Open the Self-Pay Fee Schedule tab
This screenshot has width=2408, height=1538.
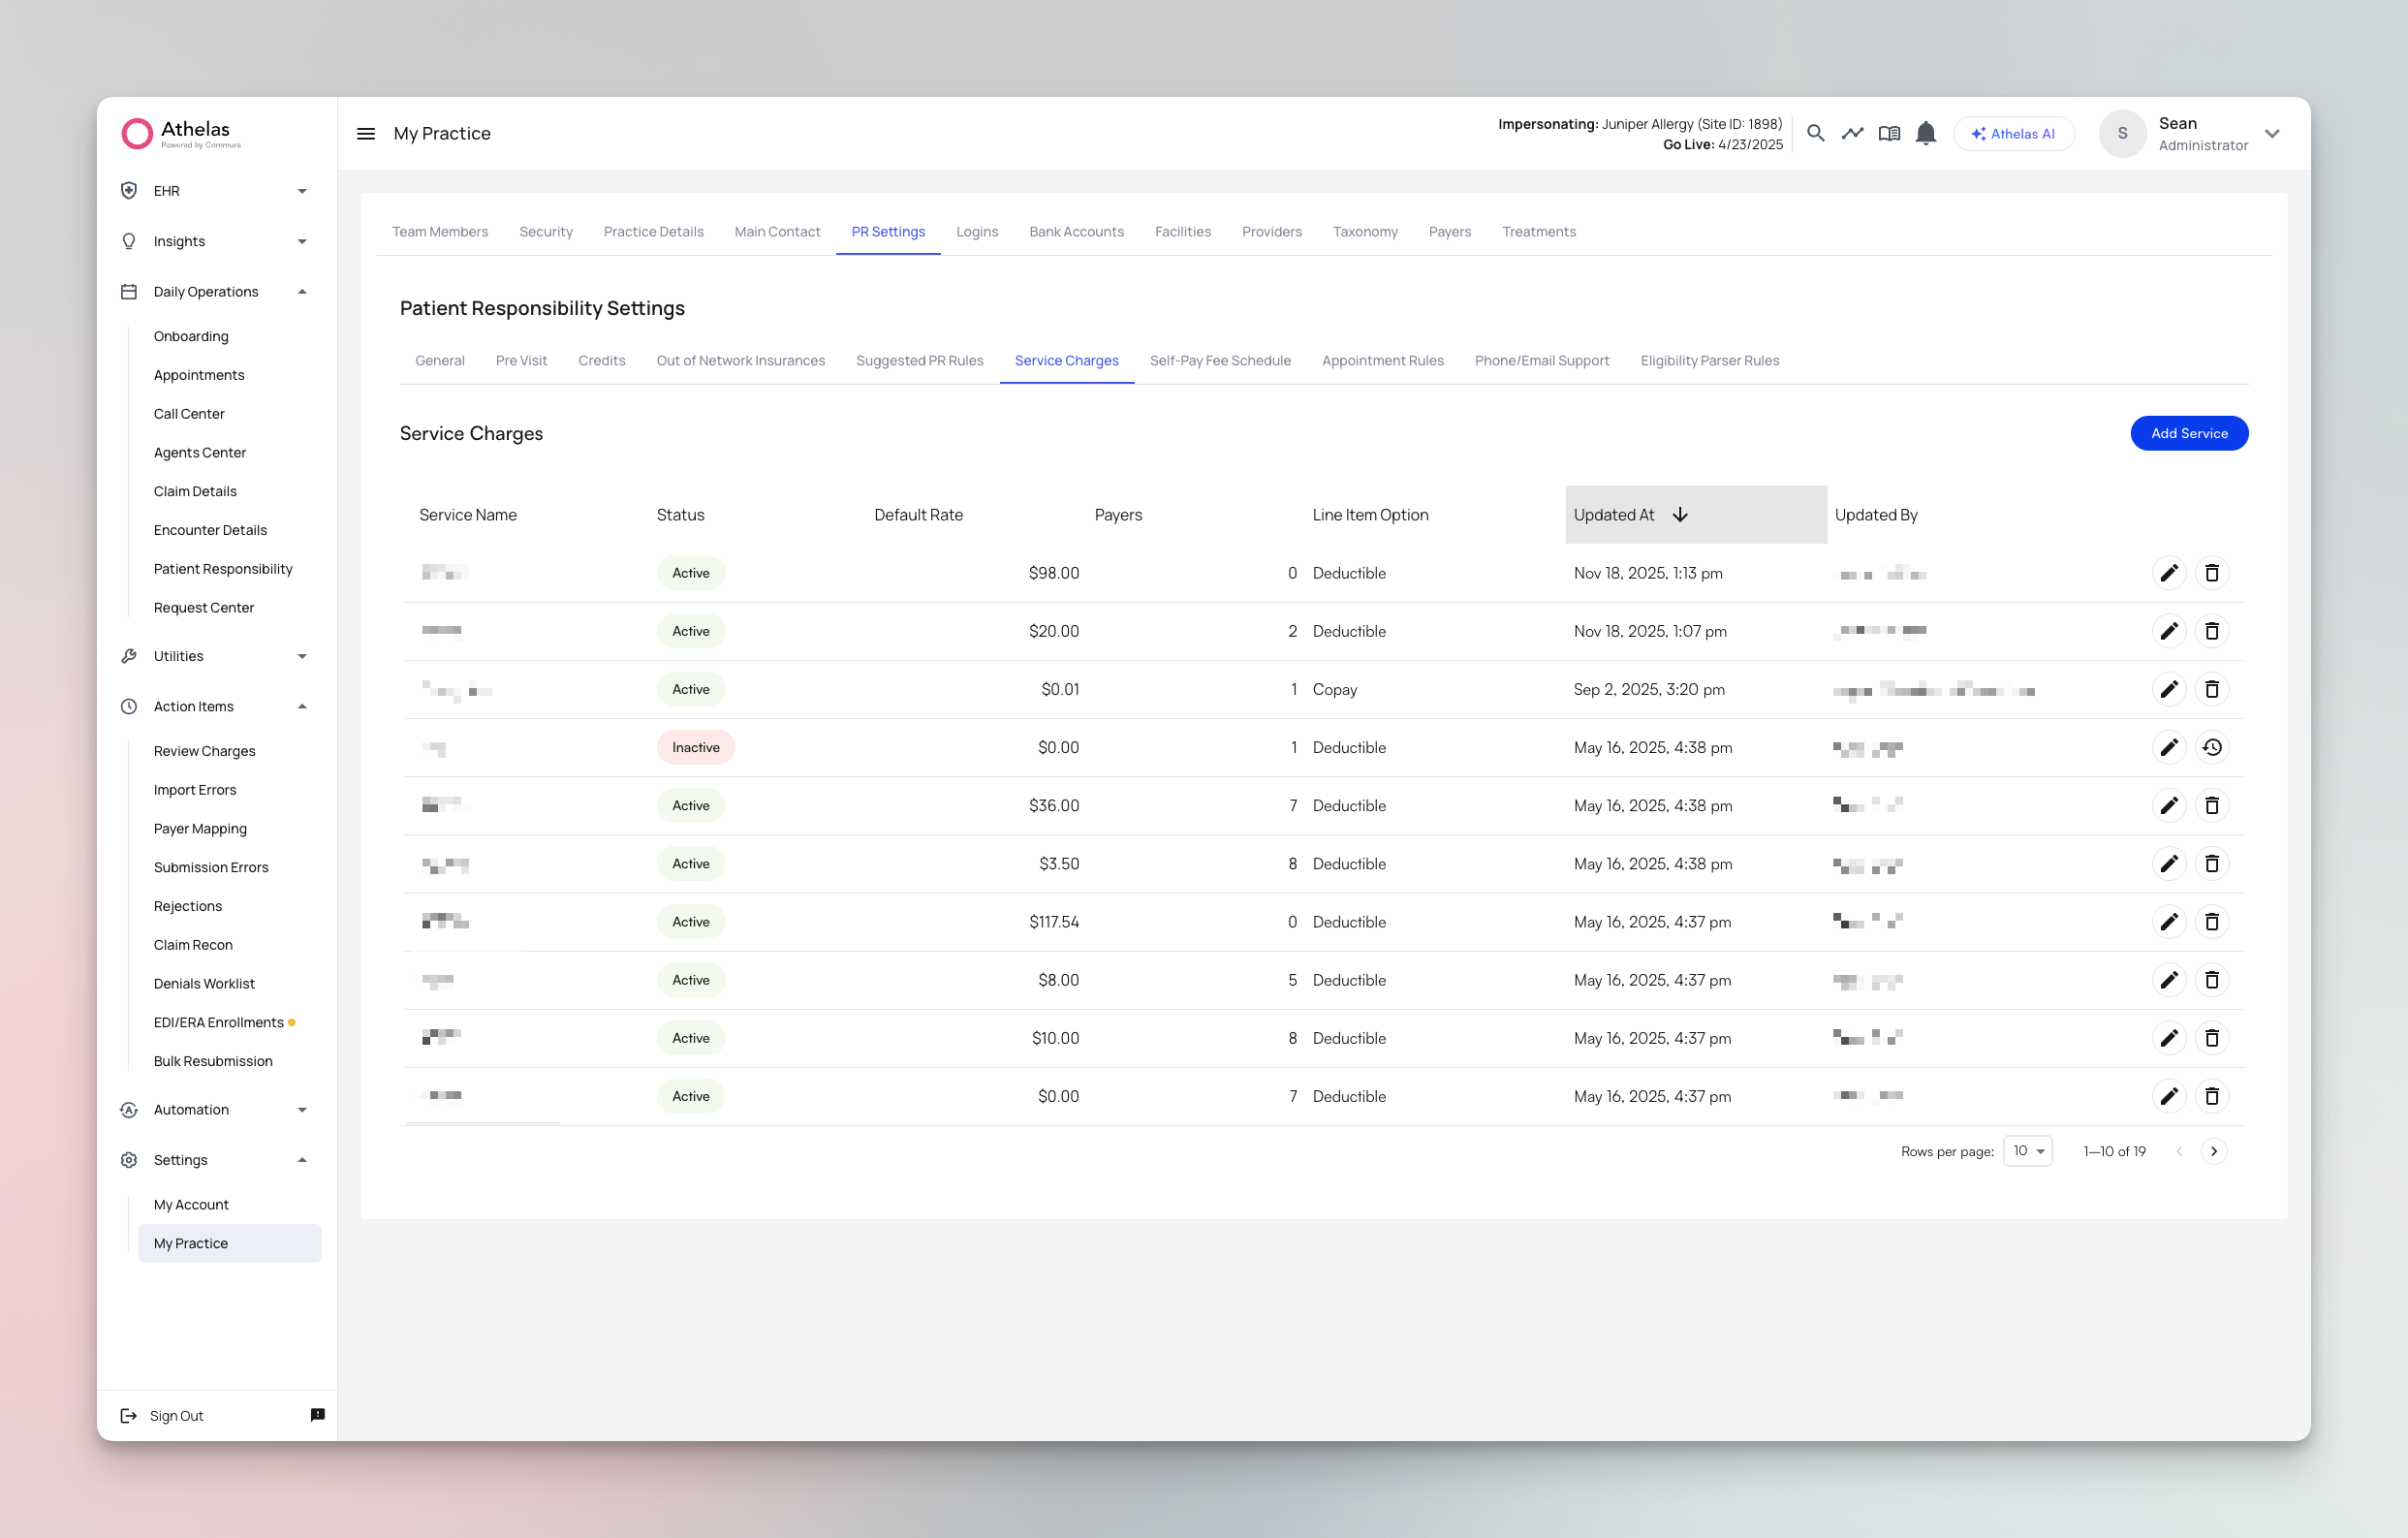1219,361
